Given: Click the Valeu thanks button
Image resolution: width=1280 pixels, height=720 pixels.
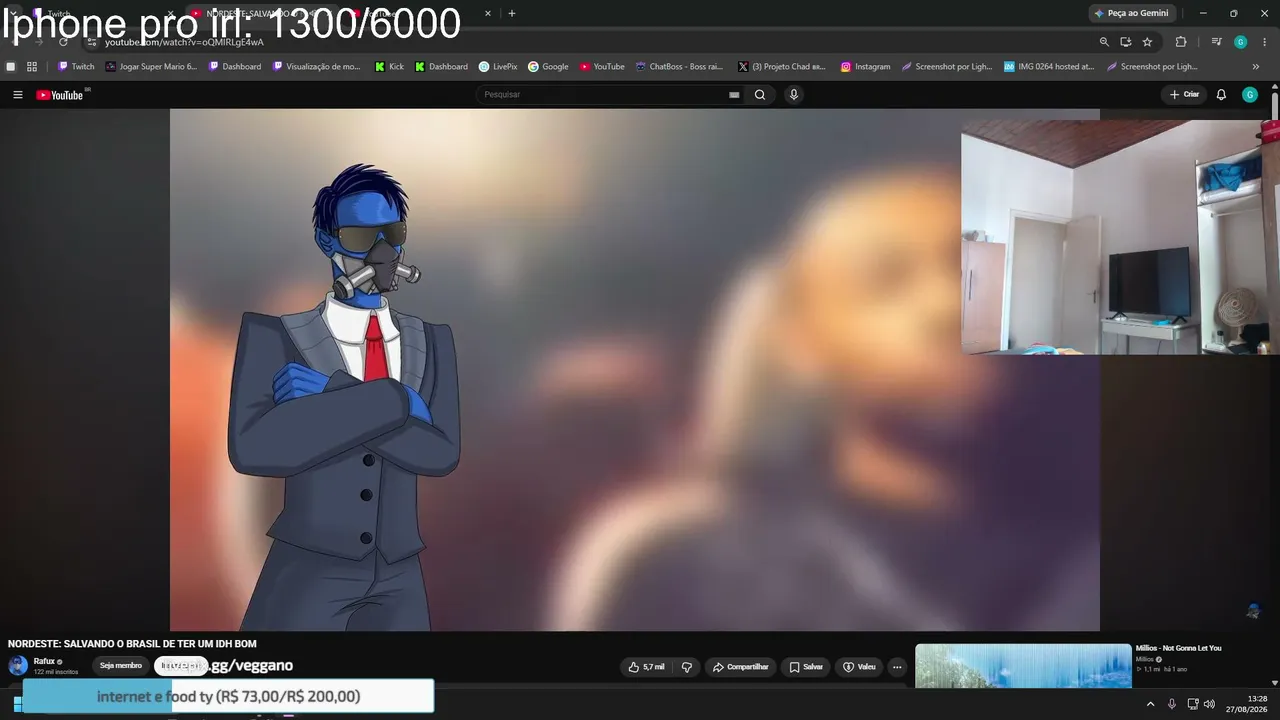Looking at the screenshot, I should point(859,667).
